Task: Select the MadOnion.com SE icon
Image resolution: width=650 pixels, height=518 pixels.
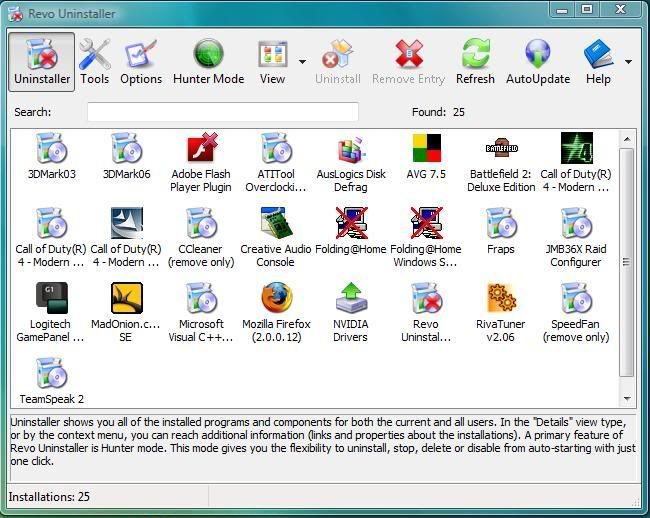Action: pos(126,298)
